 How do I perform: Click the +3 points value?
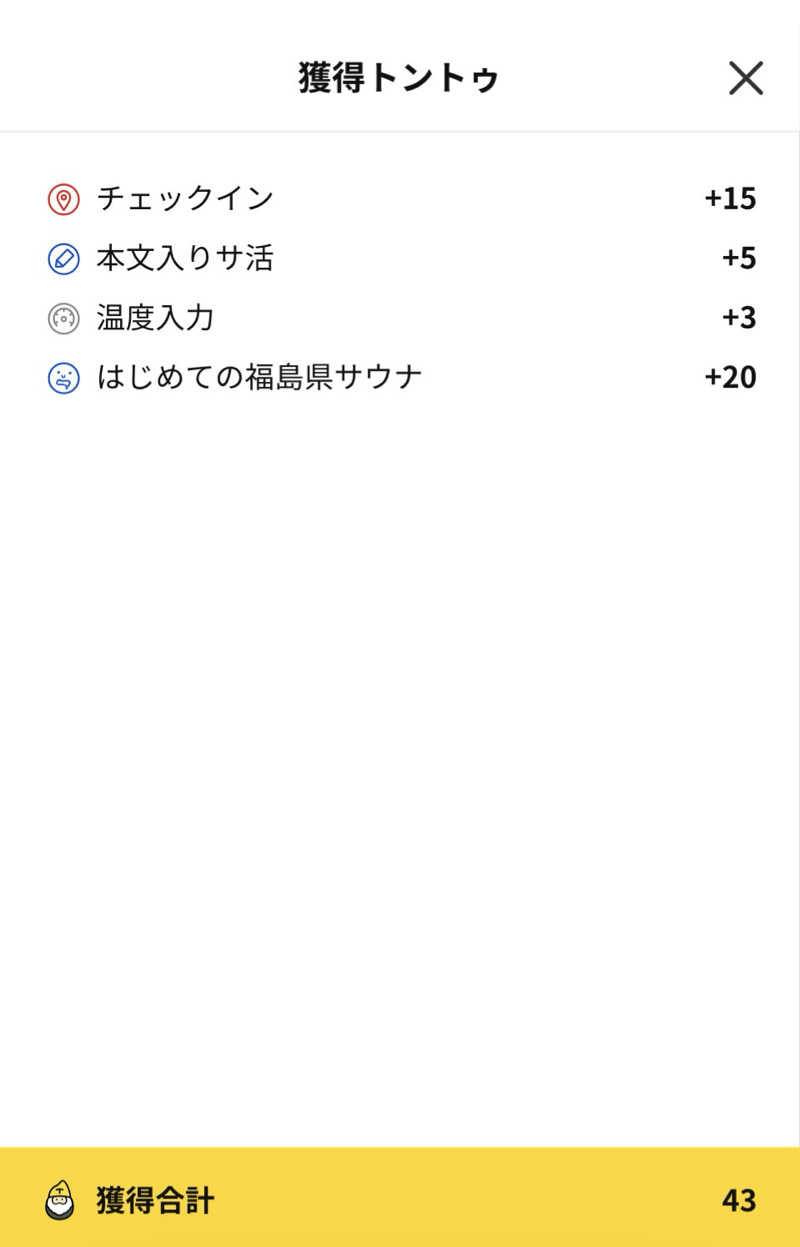(739, 318)
